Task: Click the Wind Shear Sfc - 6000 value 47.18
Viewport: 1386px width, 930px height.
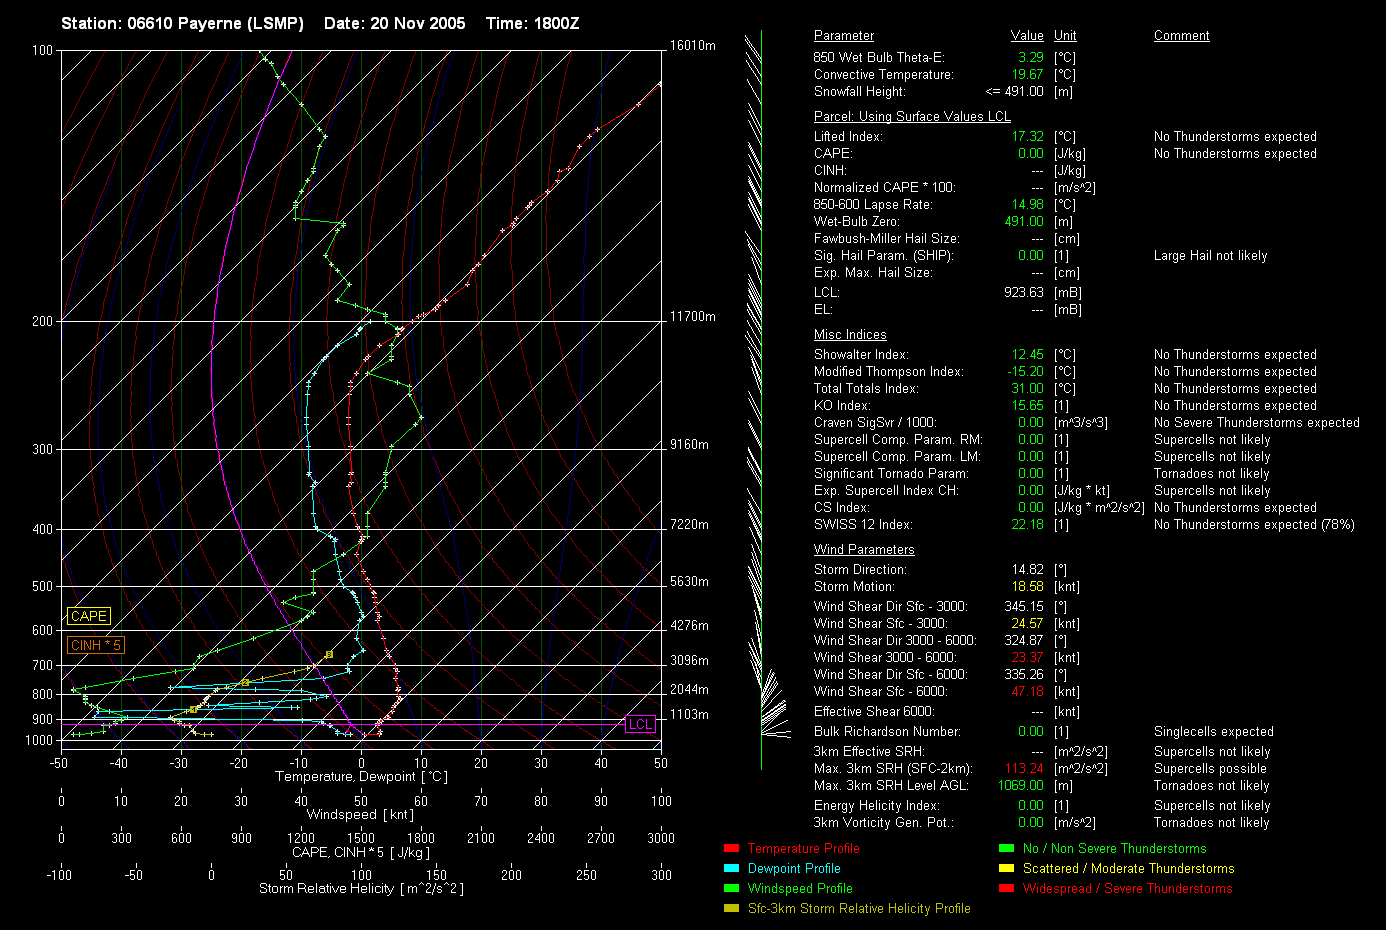Action: [x=1028, y=691]
